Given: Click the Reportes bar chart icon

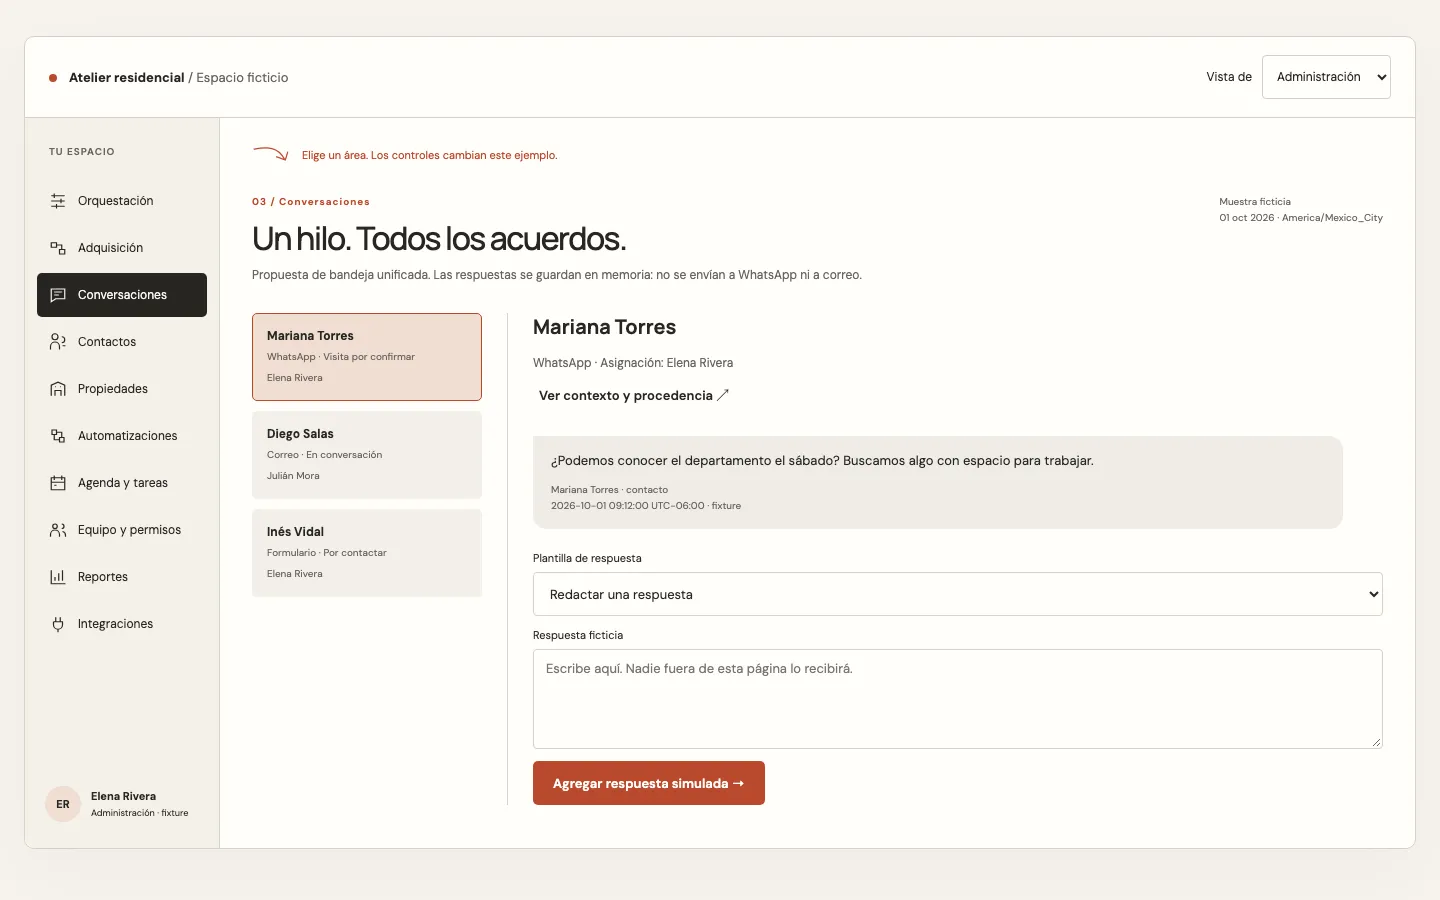Looking at the screenshot, I should pyautogui.click(x=58, y=577).
